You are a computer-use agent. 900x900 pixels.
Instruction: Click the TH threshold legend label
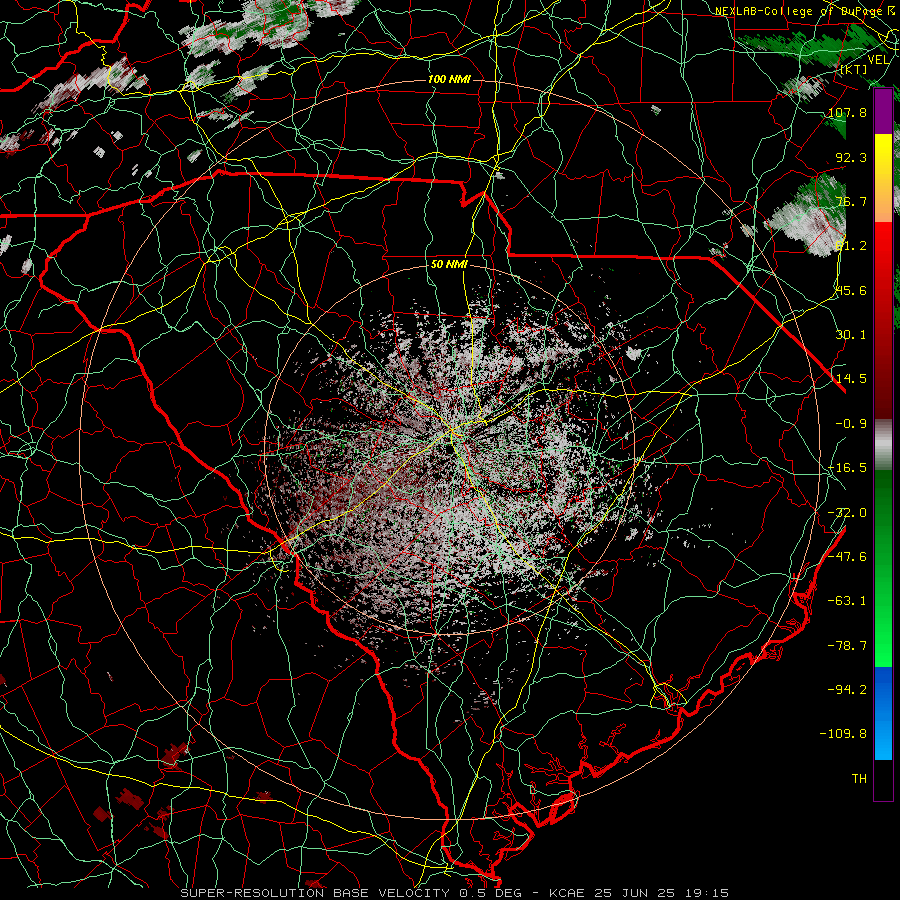pyautogui.click(x=859, y=779)
